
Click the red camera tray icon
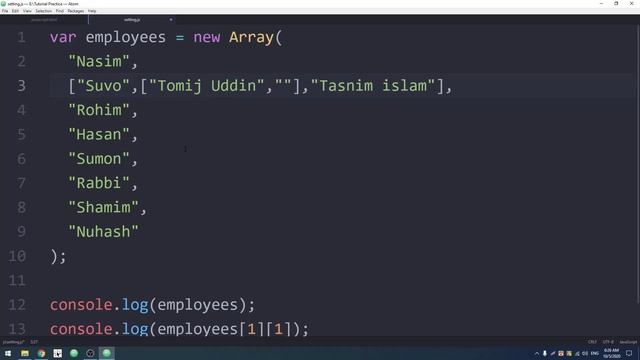[x=561, y=353]
